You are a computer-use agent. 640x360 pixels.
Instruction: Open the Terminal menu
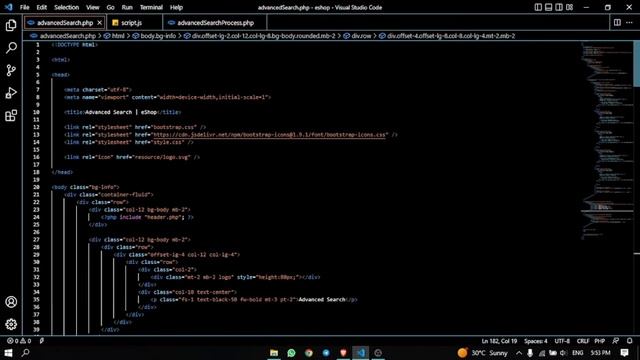tap(151, 7)
